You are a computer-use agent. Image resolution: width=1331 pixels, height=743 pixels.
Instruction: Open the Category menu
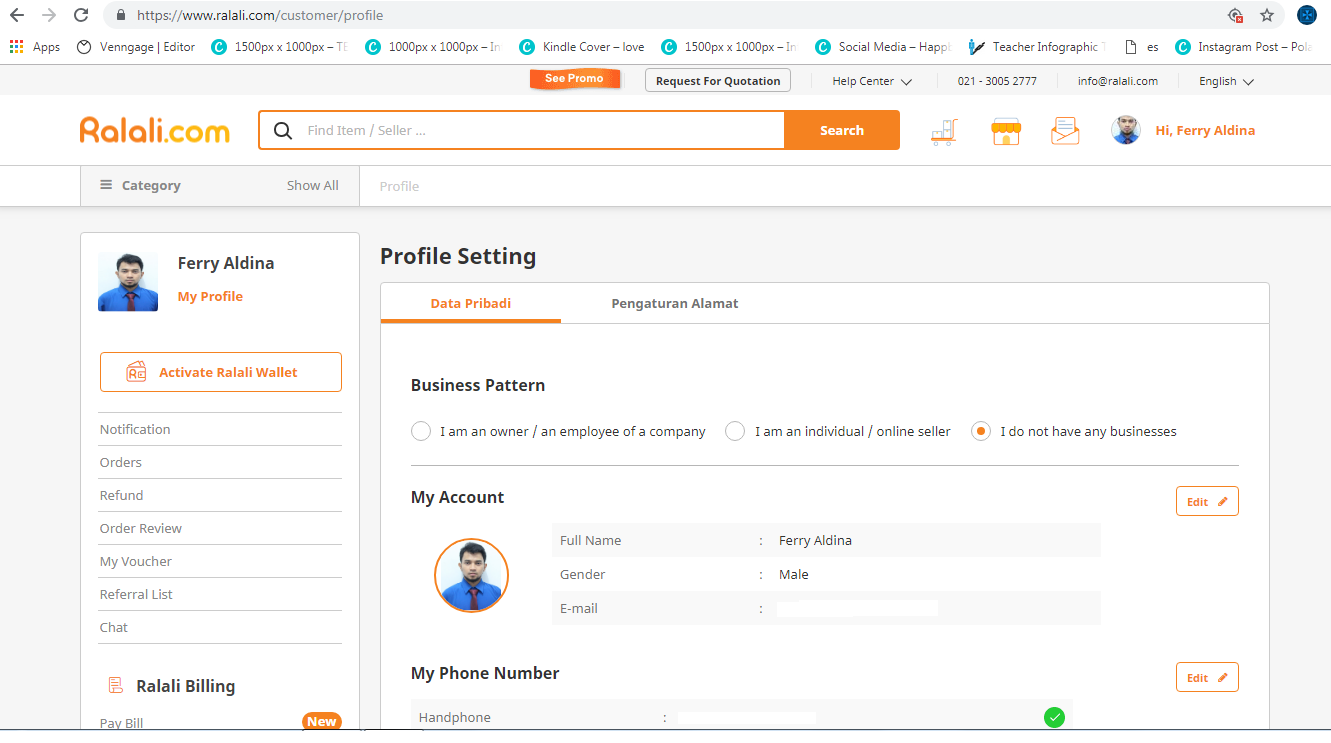pyautogui.click(x=141, y=185)
